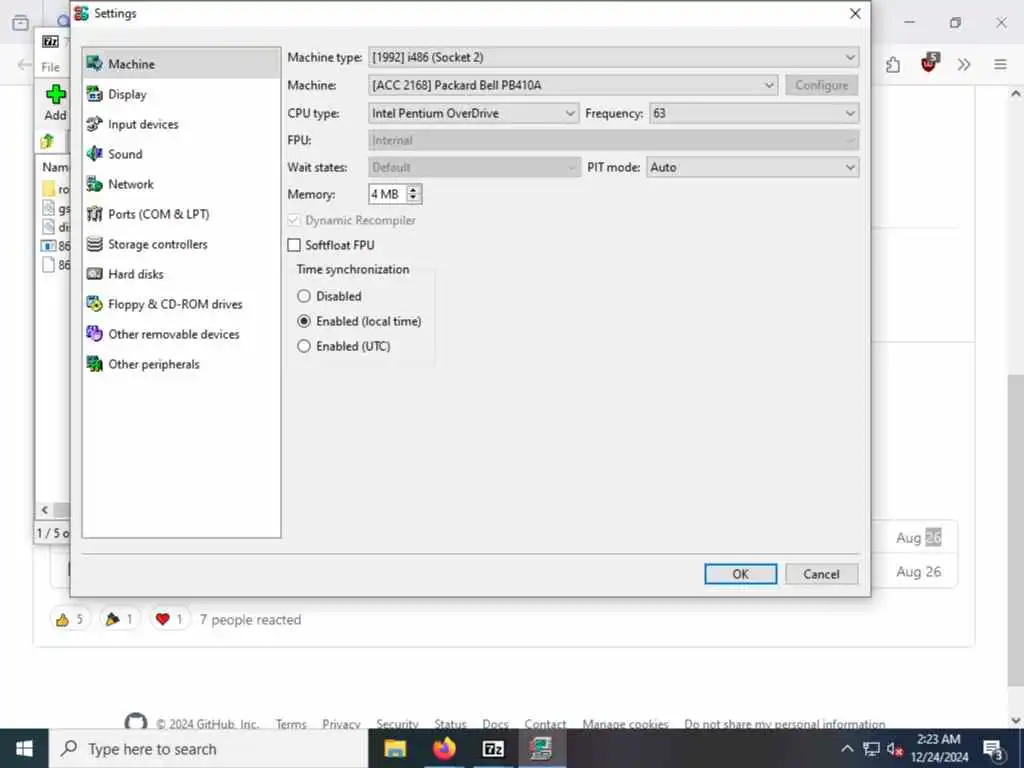1024x768 pixels.
Task: Cancel the Settings dialog
Action: [821, 574]
